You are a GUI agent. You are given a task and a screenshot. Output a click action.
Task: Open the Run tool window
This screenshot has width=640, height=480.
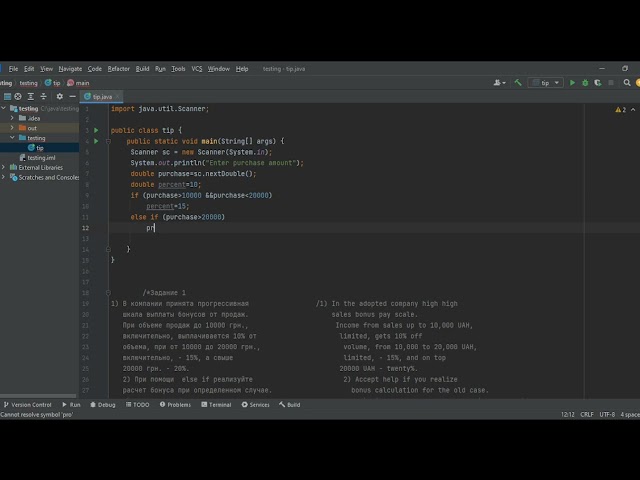71,405
